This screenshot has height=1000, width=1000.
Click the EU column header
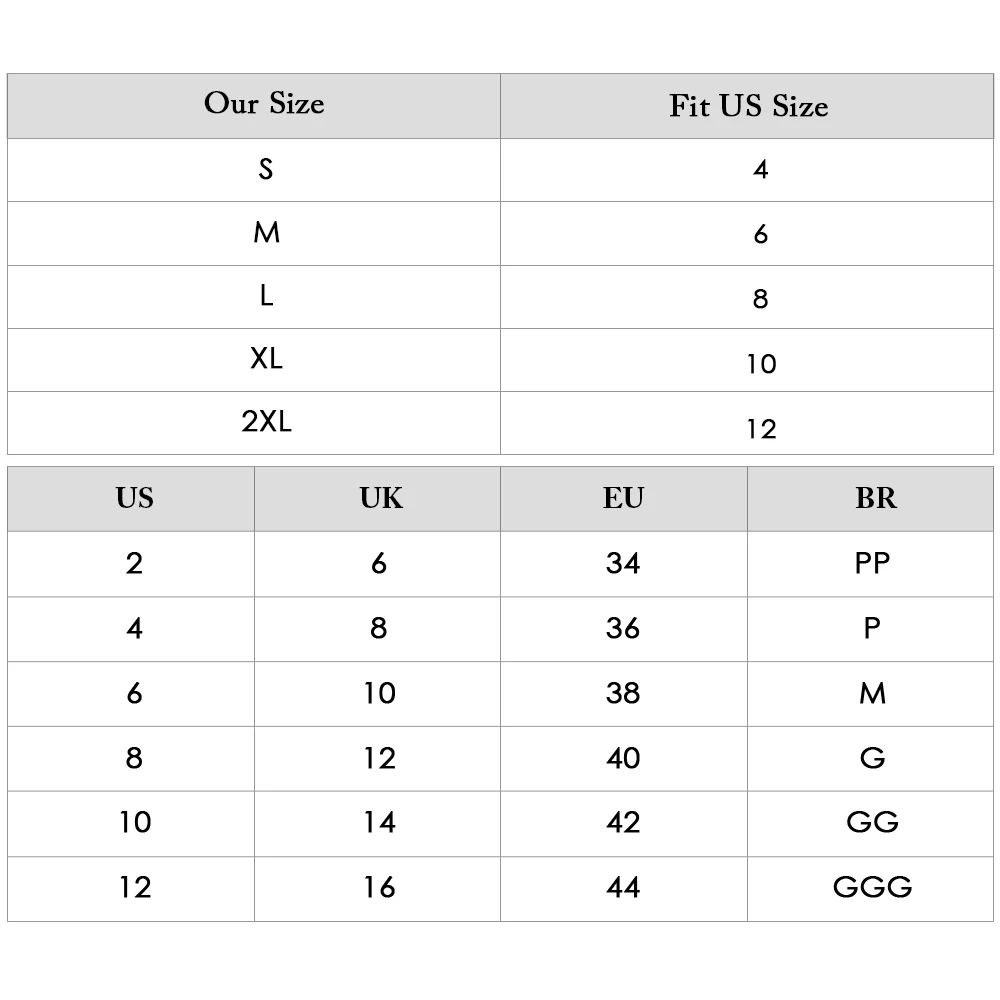pyautogui.click(x=624, y=499)
